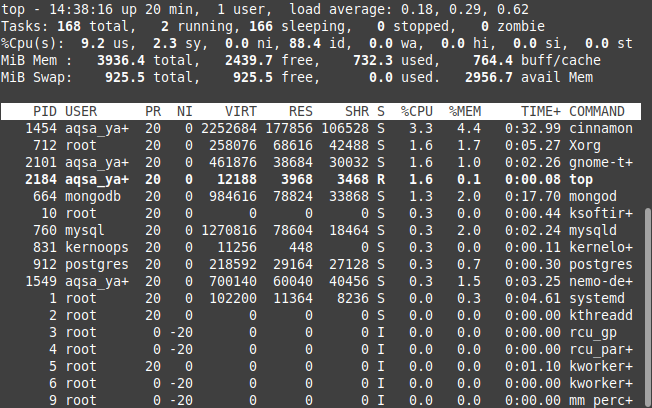Click PID 2101 in the process list
The height and width of the screenshot is (408, 652).
(41, 163)
